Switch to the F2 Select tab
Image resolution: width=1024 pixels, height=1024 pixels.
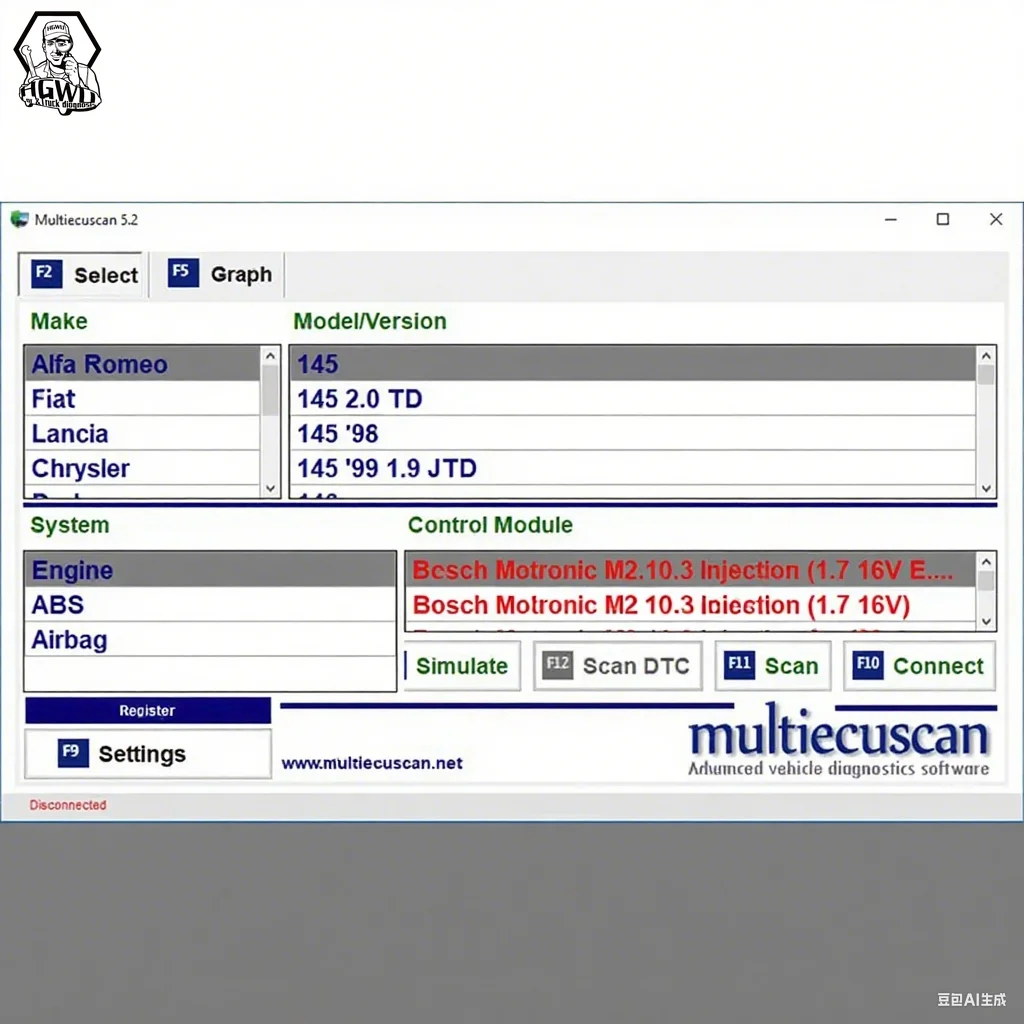pyautogui.click(x=81, y=274)
